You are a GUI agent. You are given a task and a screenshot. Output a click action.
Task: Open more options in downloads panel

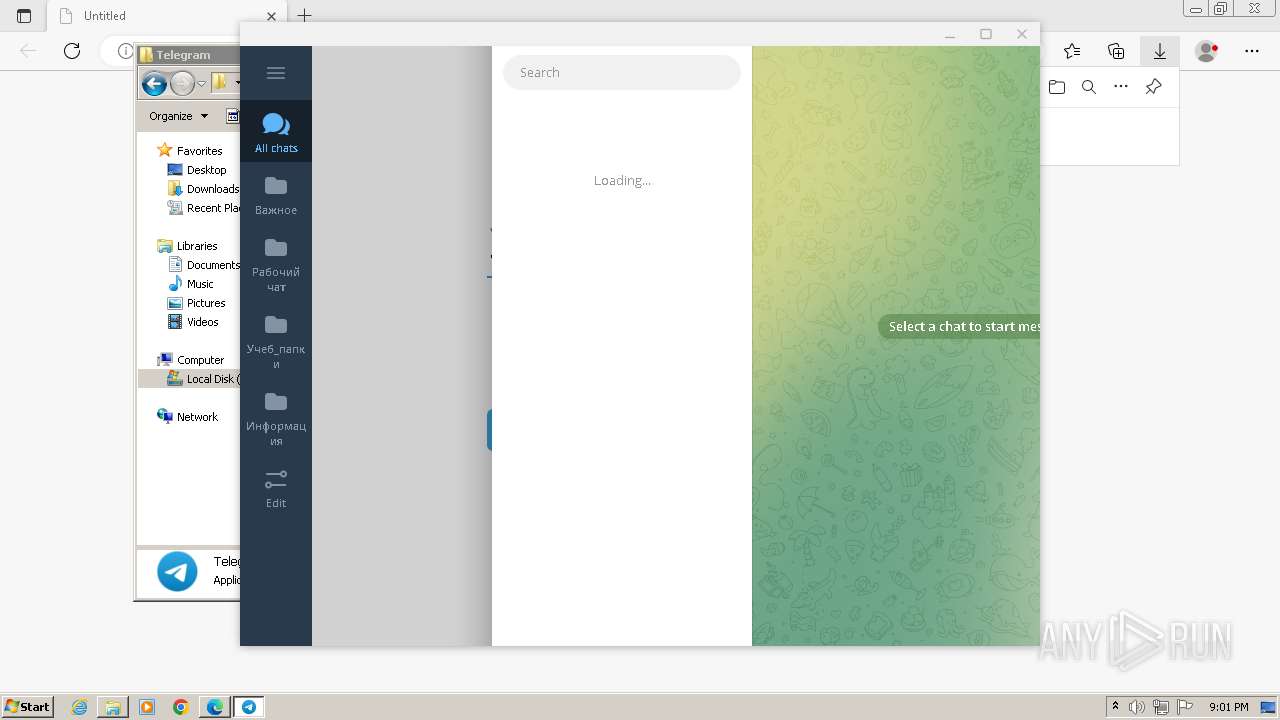(1121, 87)
